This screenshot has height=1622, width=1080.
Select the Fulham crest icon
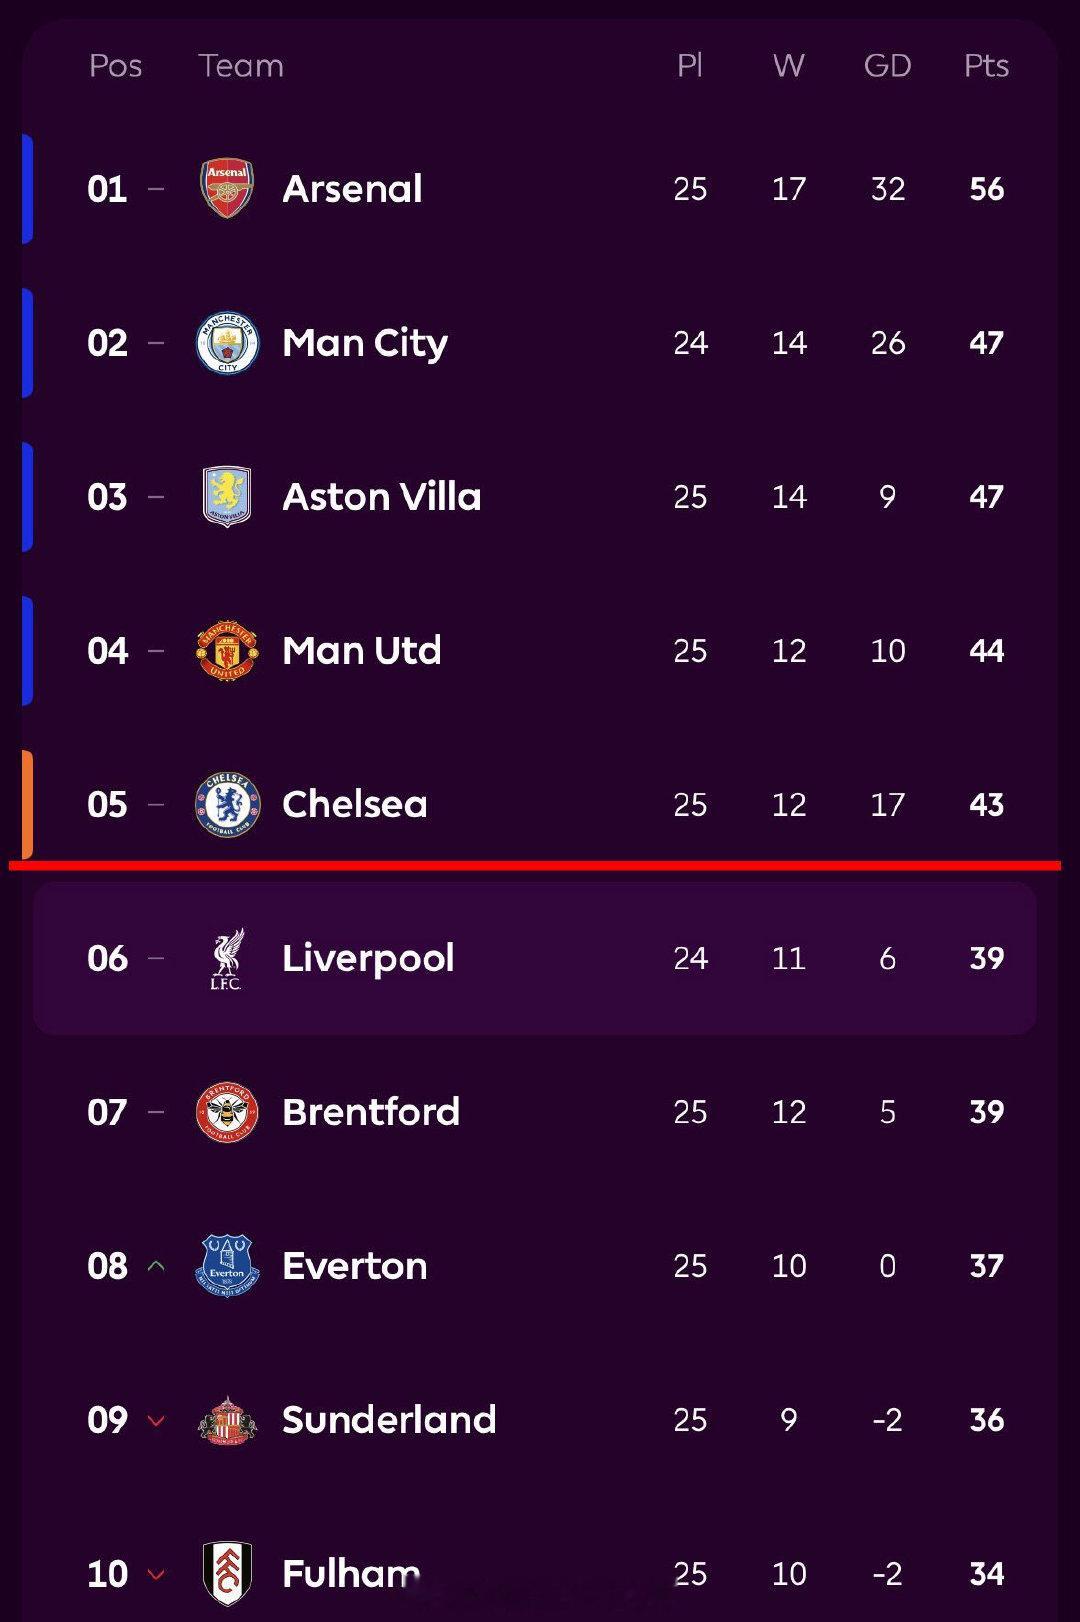tap(227, 1573)
